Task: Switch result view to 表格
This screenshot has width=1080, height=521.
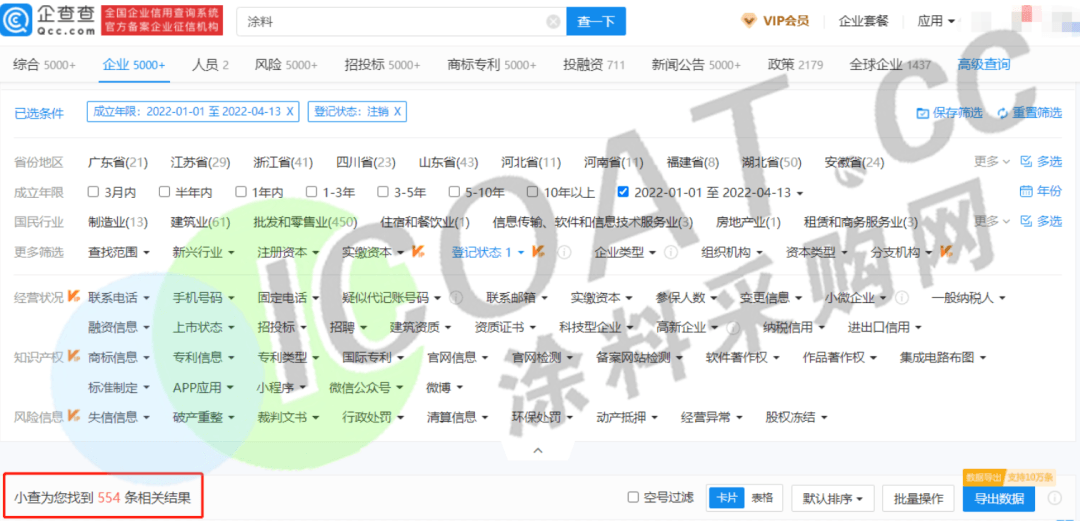Action: (762, 498)
